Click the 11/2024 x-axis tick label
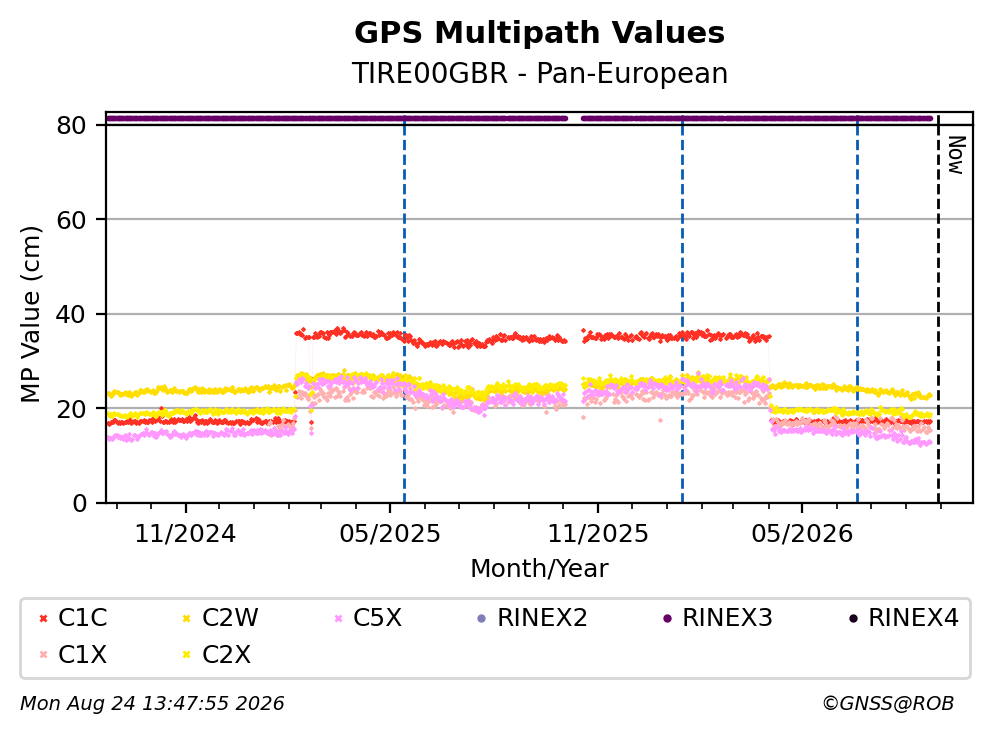993x734 pixels. click(x=185, y=534)
